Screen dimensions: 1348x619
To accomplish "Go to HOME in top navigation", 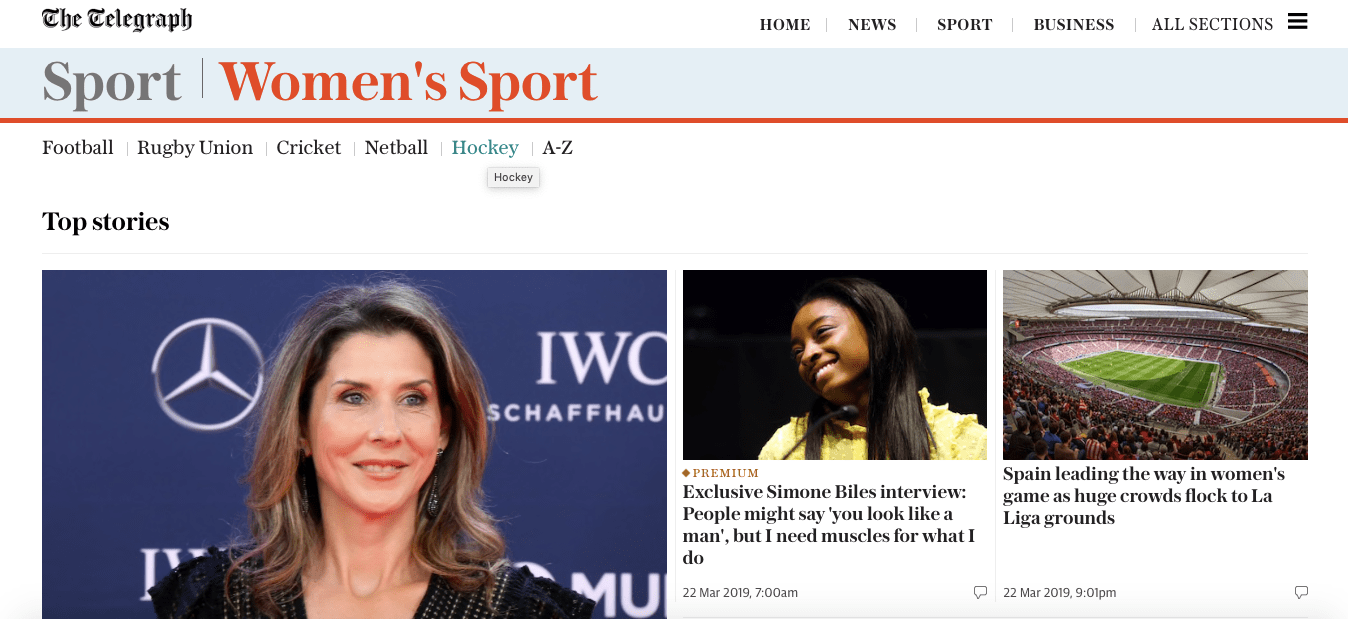I will (785, 24).
